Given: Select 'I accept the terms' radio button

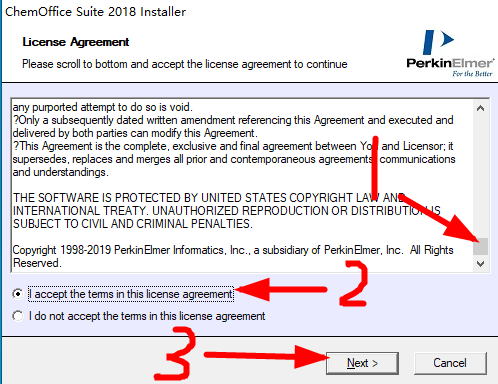Looking at the screenshot, I should 18,294.
